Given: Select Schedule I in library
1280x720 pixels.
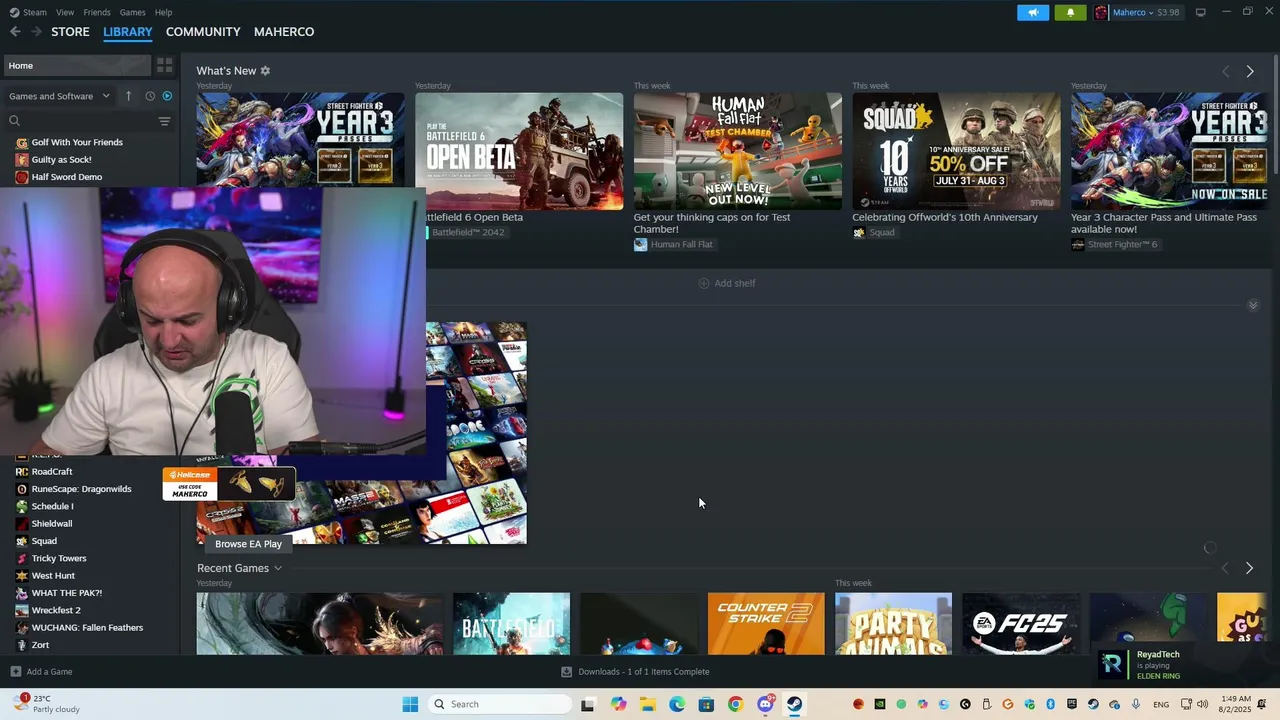Looking at the screenshot, I should coord(52,506).
